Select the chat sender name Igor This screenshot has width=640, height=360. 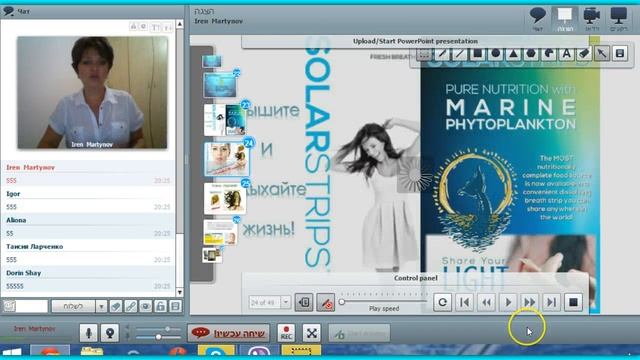(13, 194)
